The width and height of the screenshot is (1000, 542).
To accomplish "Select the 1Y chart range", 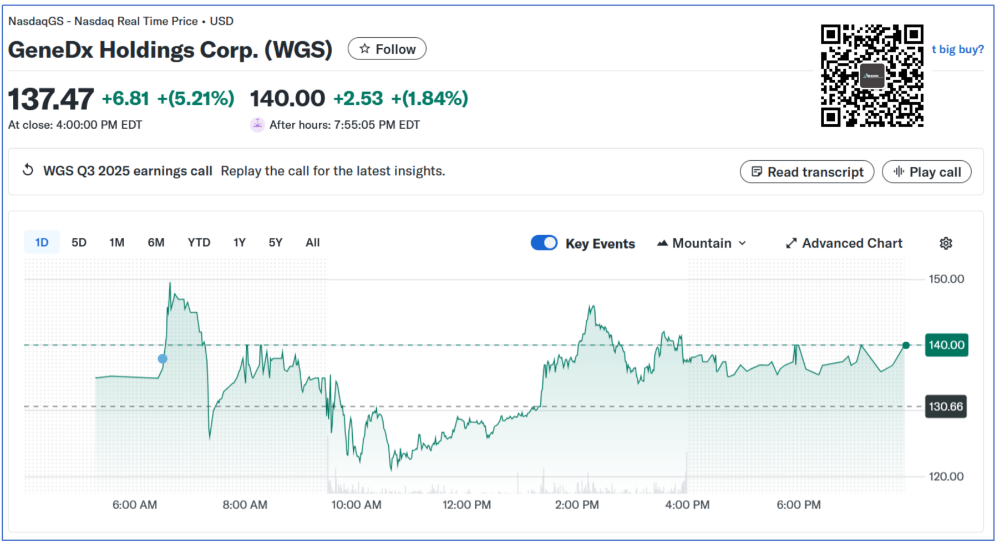I will pos(240,242).
